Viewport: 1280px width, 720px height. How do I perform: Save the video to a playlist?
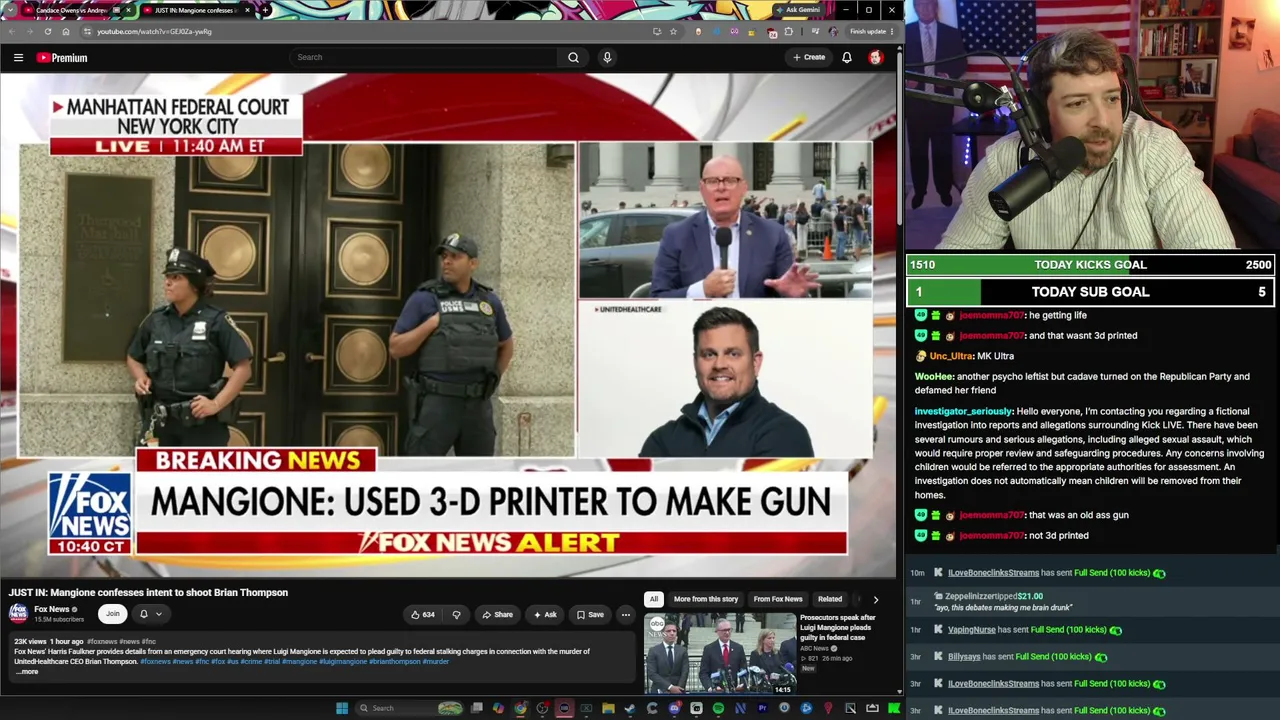tap(590, 615)
